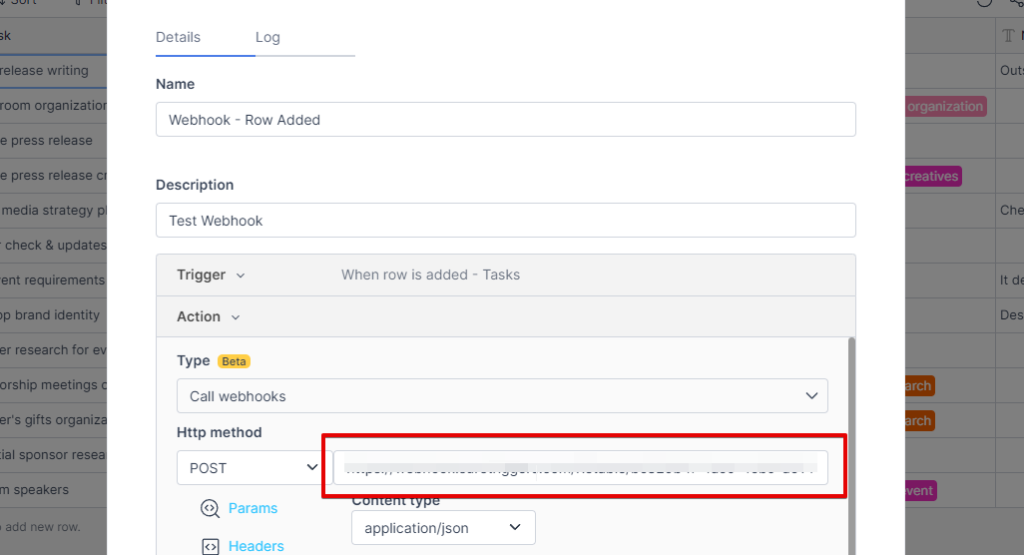Click the text-type column icon in table header
The image size is (1024, 555).
[x=1008, y=36]
